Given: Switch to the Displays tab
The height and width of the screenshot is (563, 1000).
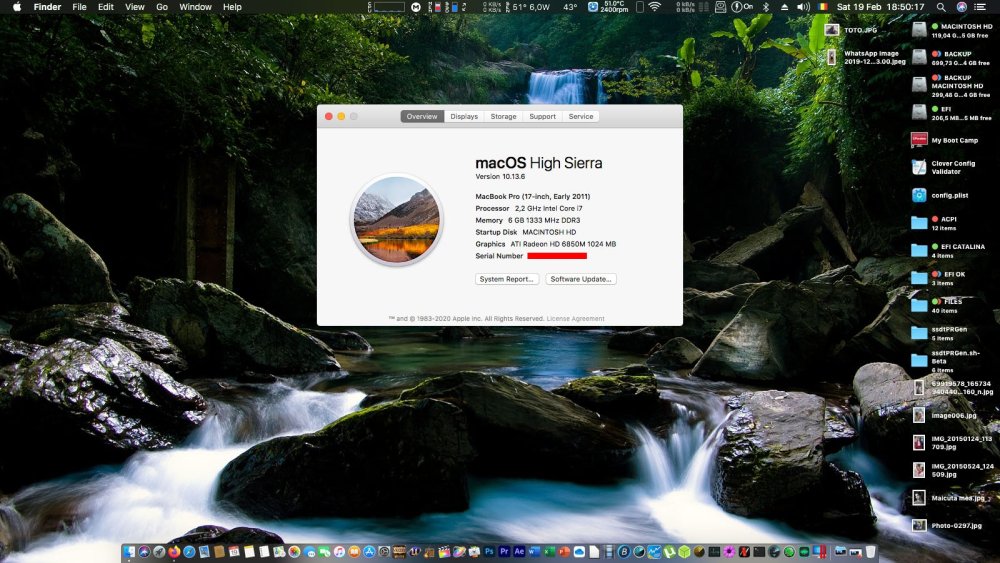Looking at the screenshot, I should (464, 117).
